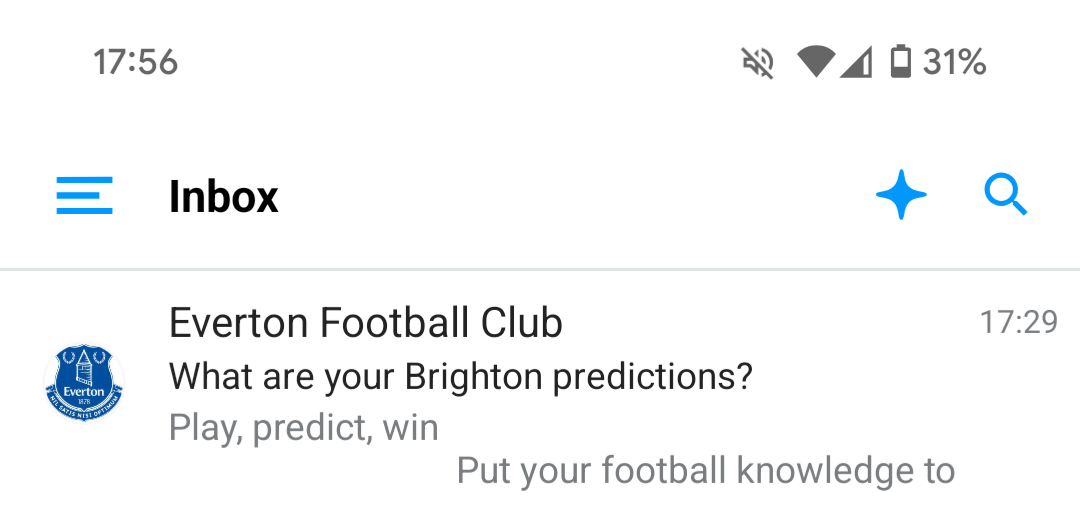Tap the 31% battery percentage
The image size is (1080, 530).
click(955, 63)
